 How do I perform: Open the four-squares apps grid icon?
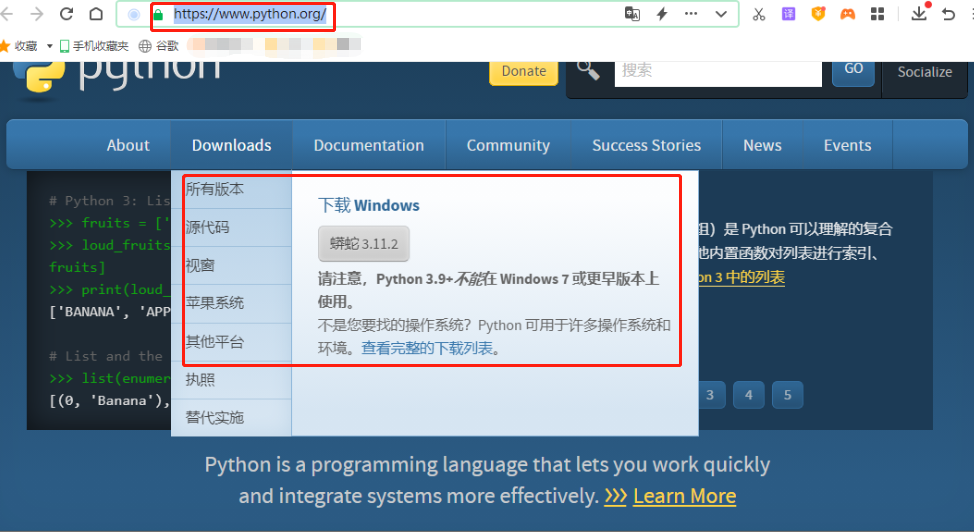click(877, 14)
